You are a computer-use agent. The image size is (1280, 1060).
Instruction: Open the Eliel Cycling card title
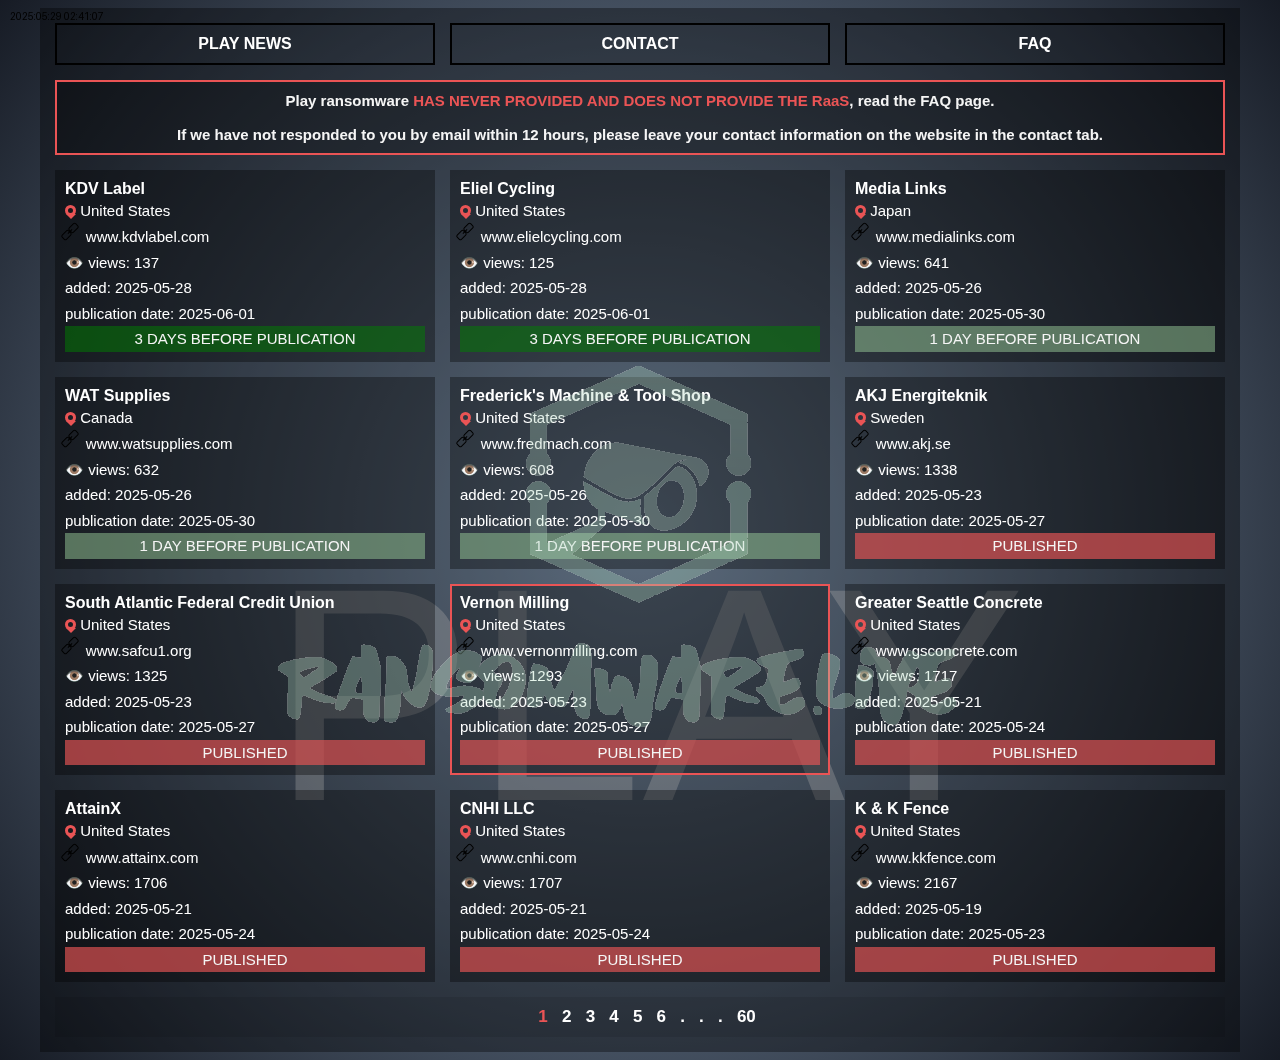(x=507, y=189)
